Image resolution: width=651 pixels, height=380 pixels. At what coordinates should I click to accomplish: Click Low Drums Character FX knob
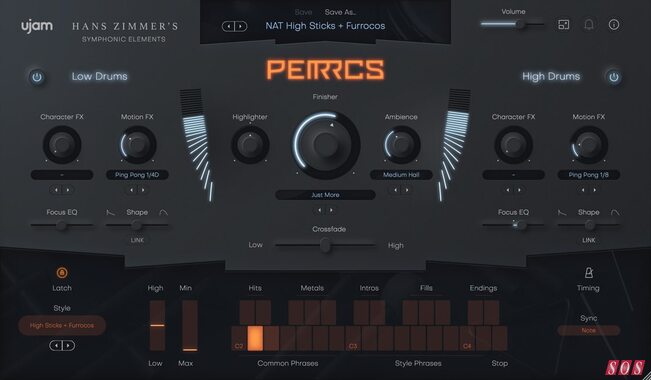point(62,145)
